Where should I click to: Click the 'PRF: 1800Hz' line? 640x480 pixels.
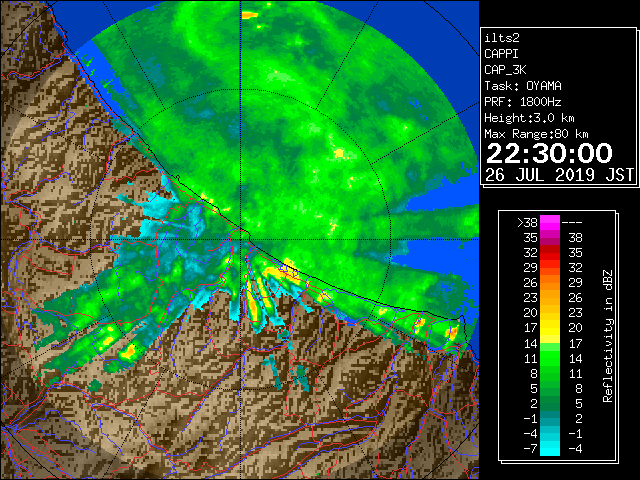tap(523, 102)
